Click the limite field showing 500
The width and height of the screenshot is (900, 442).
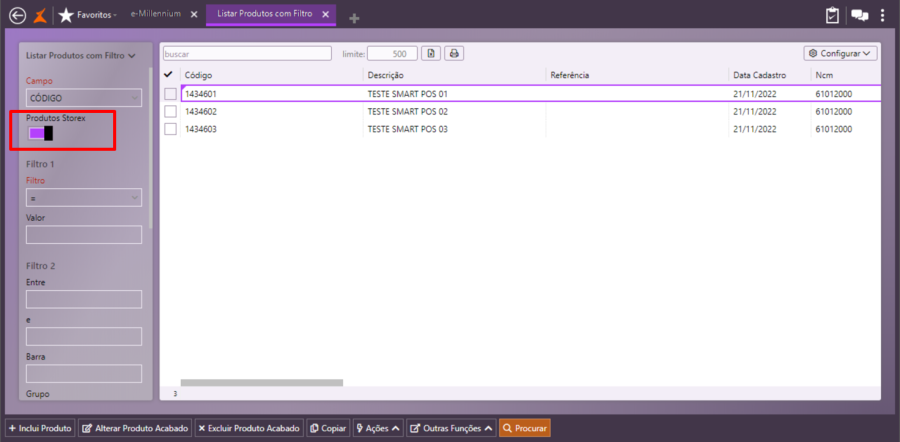click(393, 53)
